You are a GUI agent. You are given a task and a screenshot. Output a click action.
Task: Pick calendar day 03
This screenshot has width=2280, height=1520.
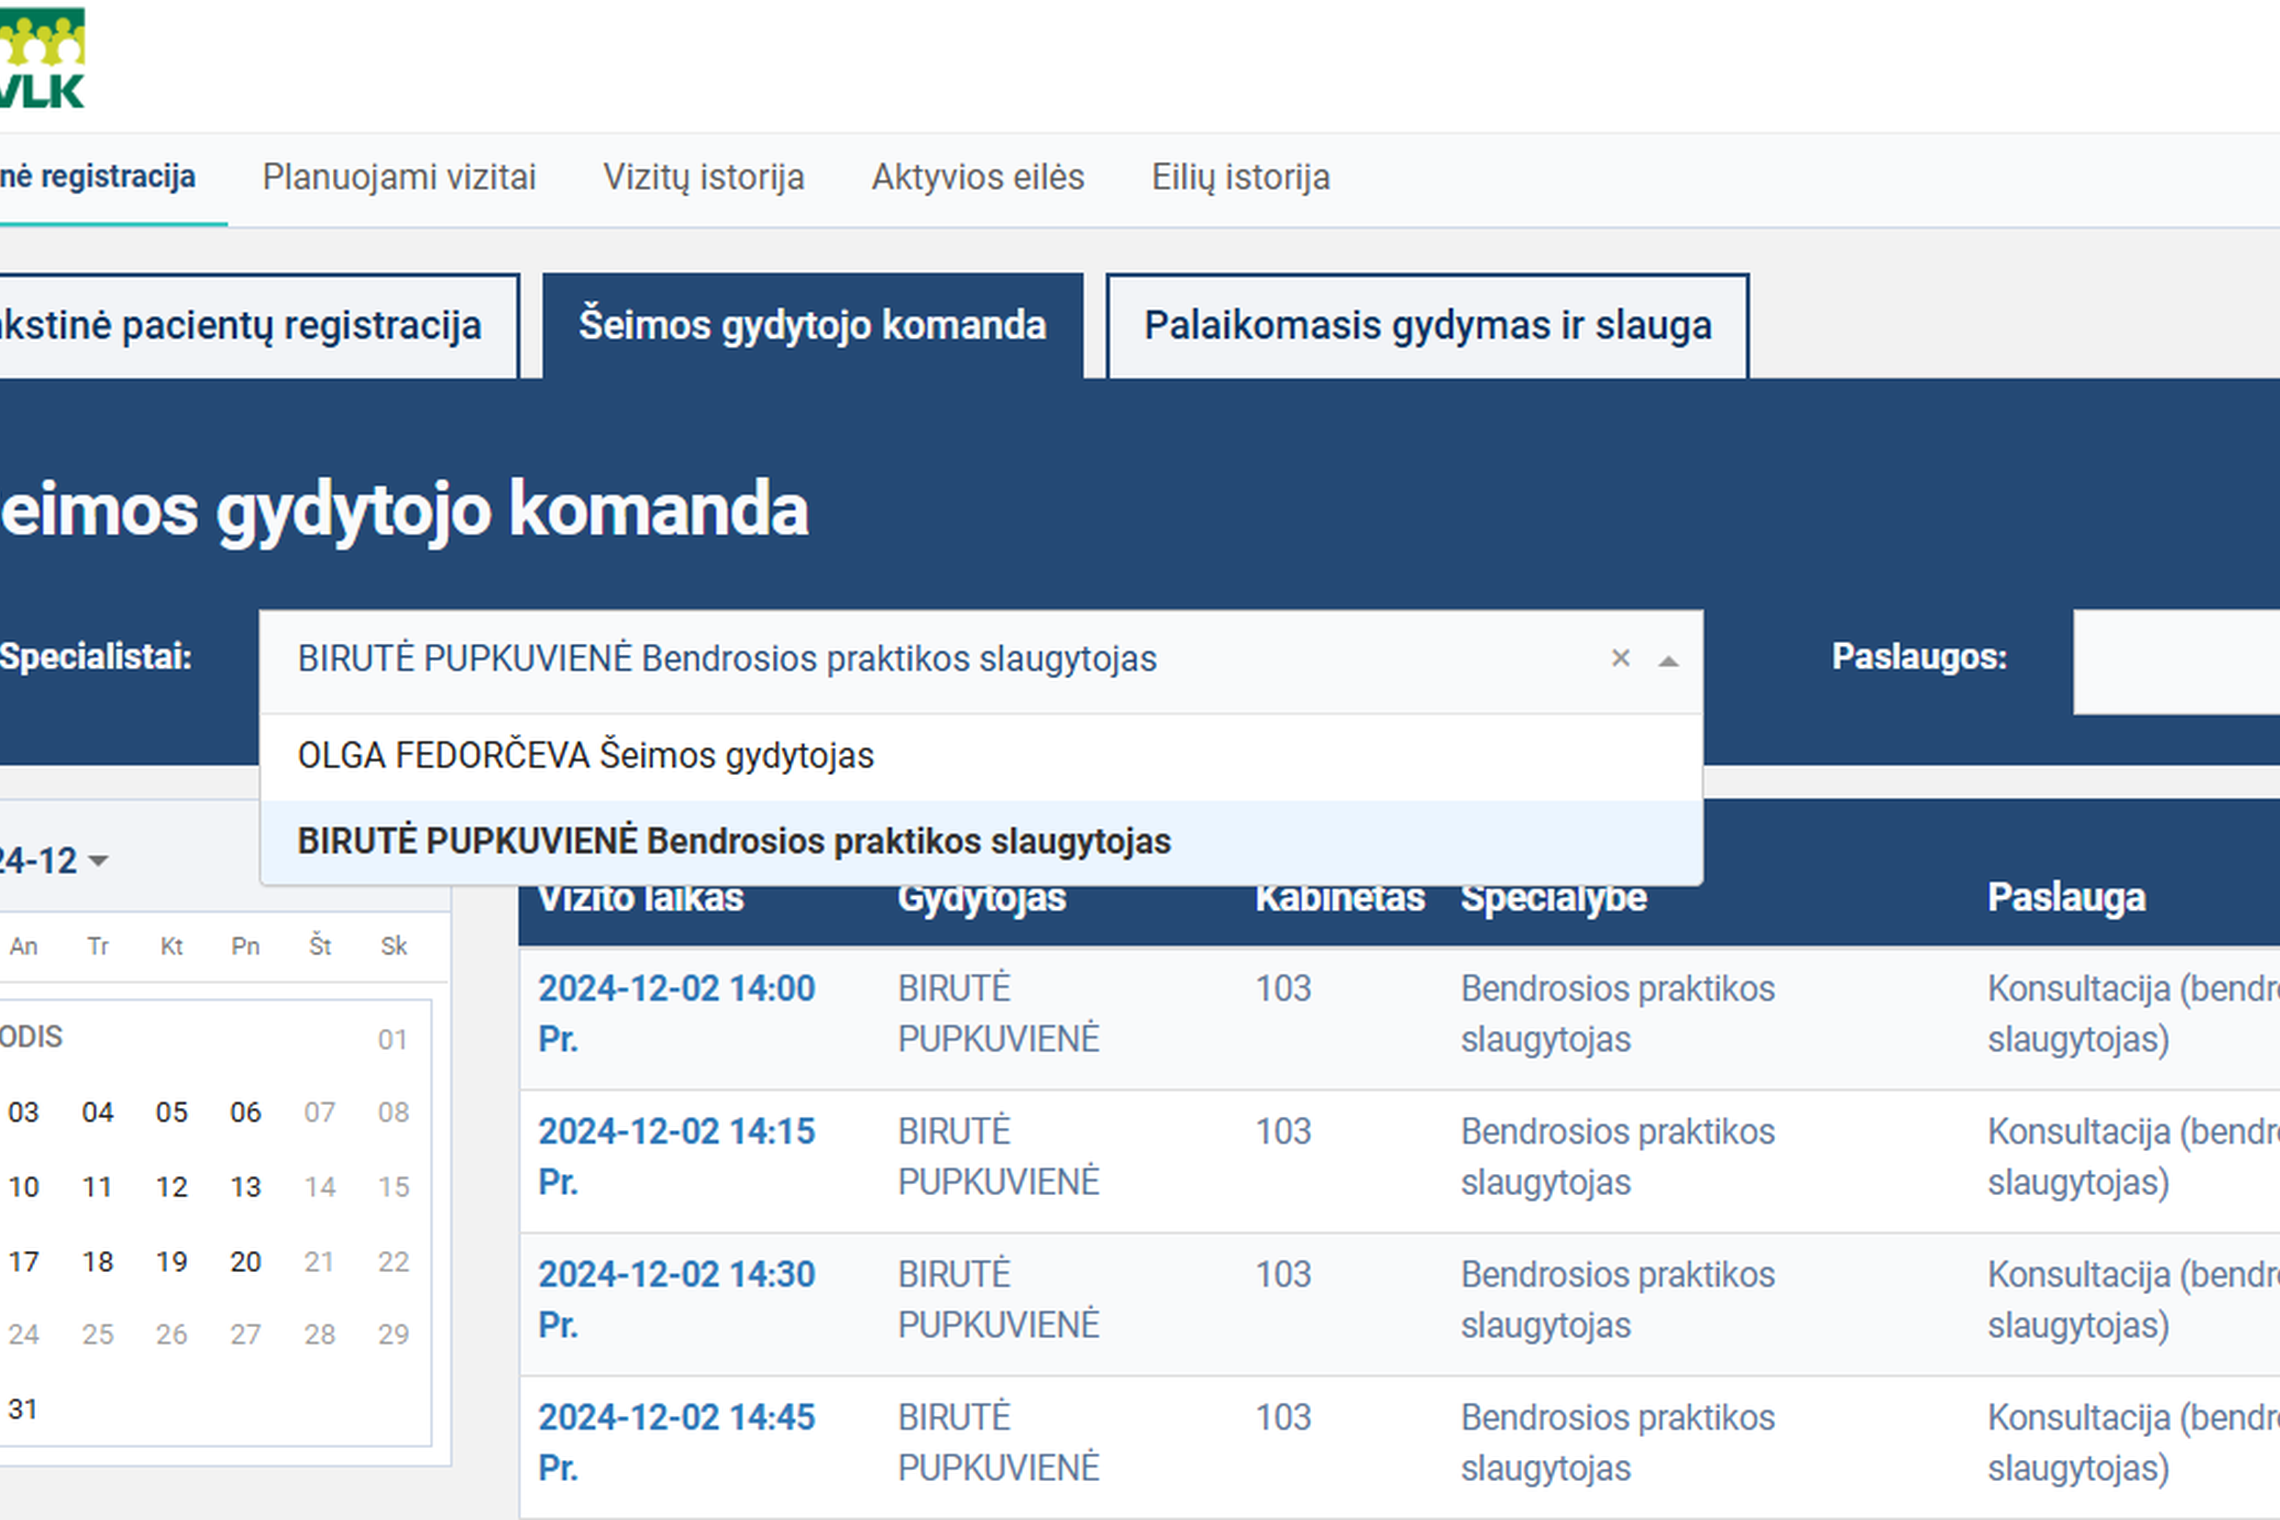[x=24, y=1112]
